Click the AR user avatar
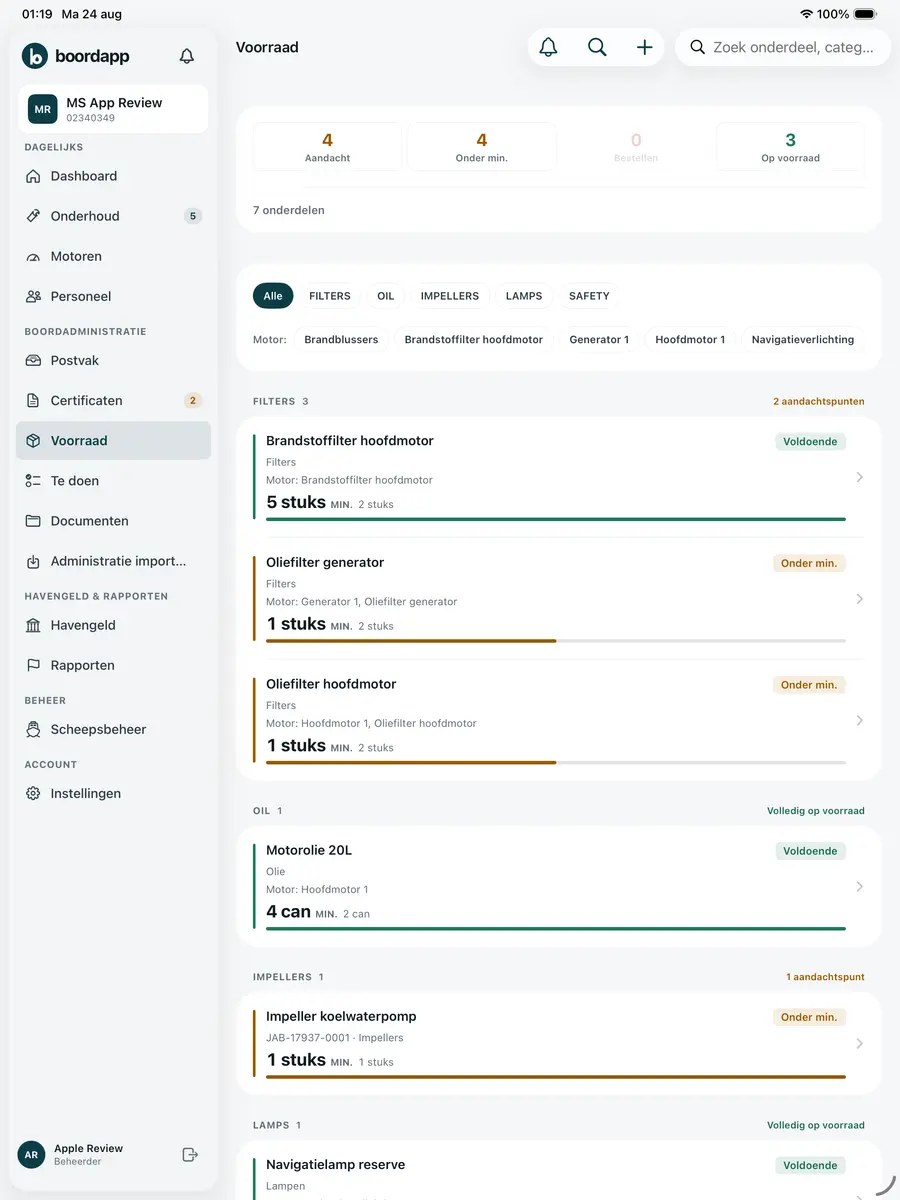The height and width of the screenshot is (1200, 900). tap(31, 1155)
